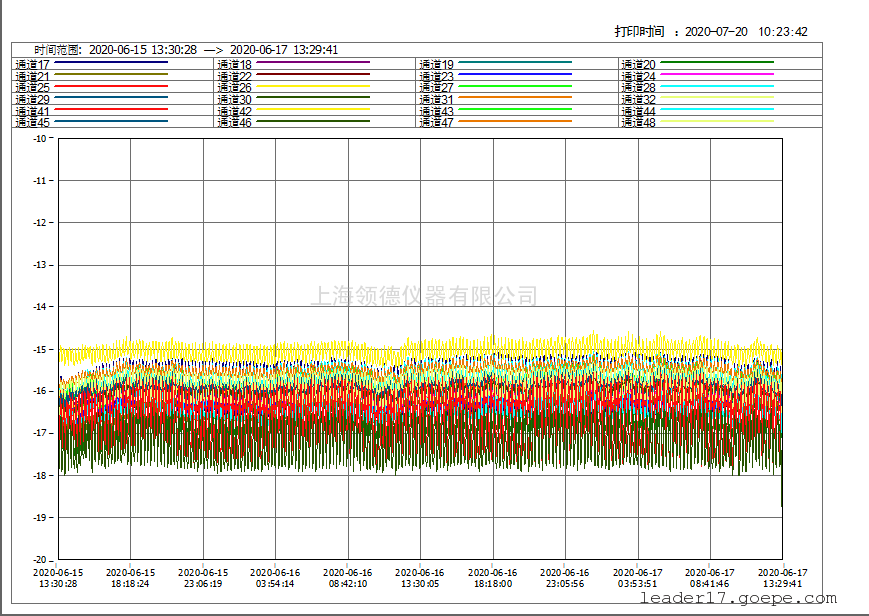The image size is (869, 616).
Task: Click the range end time 2020-06-17 13:29:41 in header
Action: 284,50
